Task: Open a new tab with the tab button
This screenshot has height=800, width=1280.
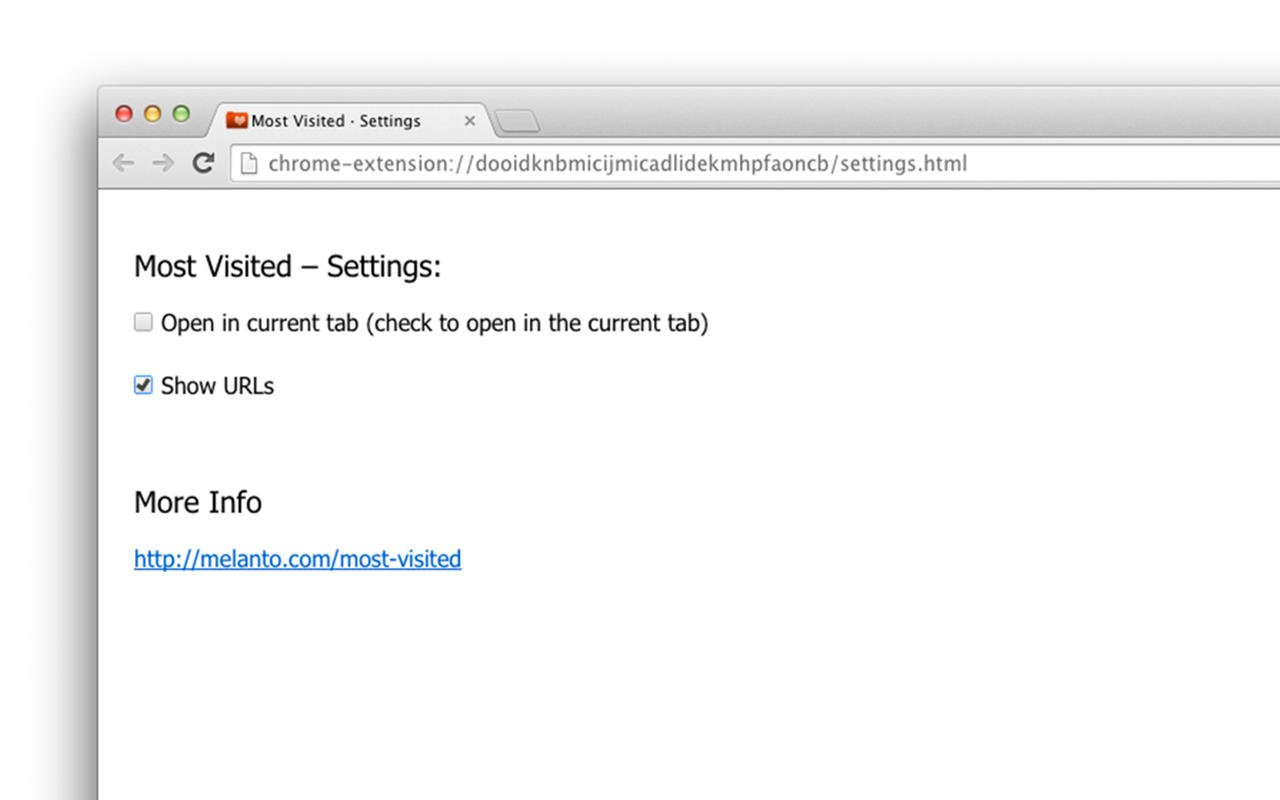Action: (517, 122)
